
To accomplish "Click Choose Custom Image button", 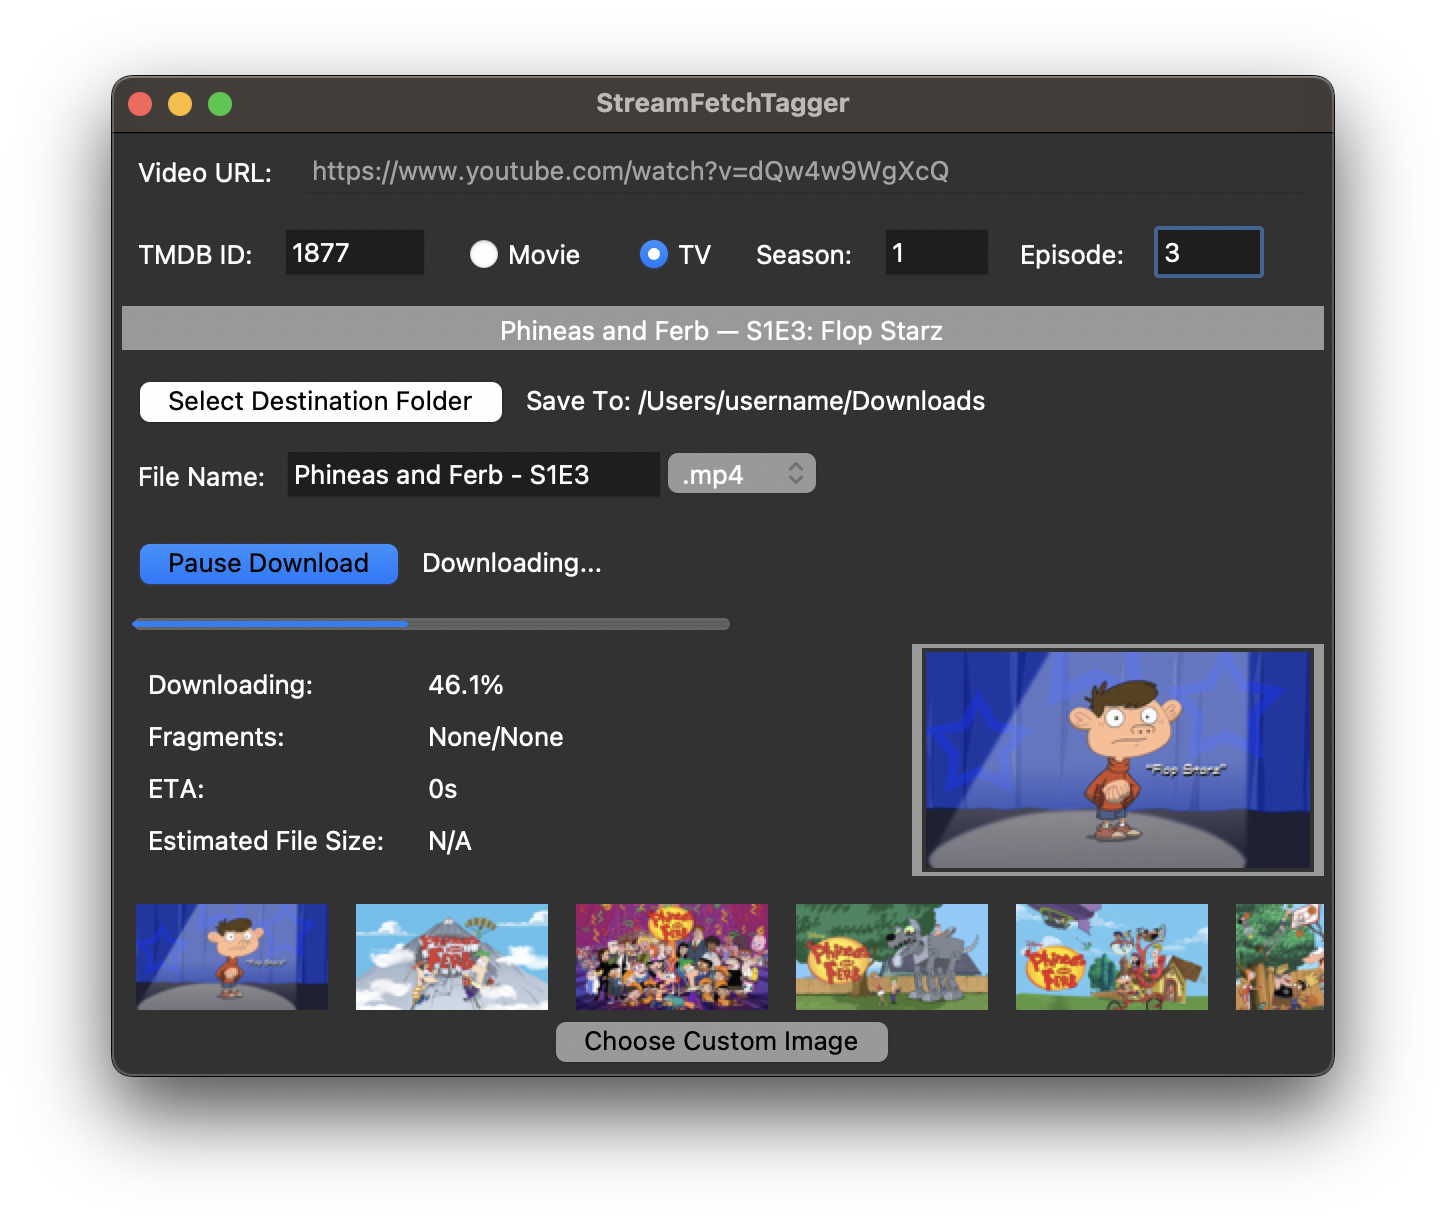I will pyautogui.click(x=722, y=1041).
